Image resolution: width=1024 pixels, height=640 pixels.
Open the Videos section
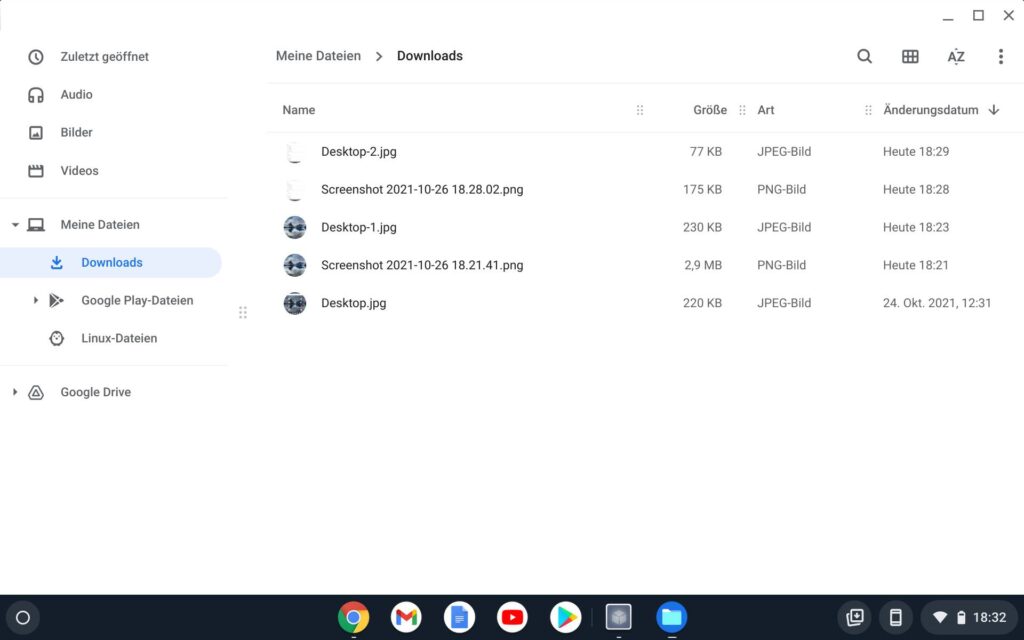pyautogui.click(x=80, y=170)
